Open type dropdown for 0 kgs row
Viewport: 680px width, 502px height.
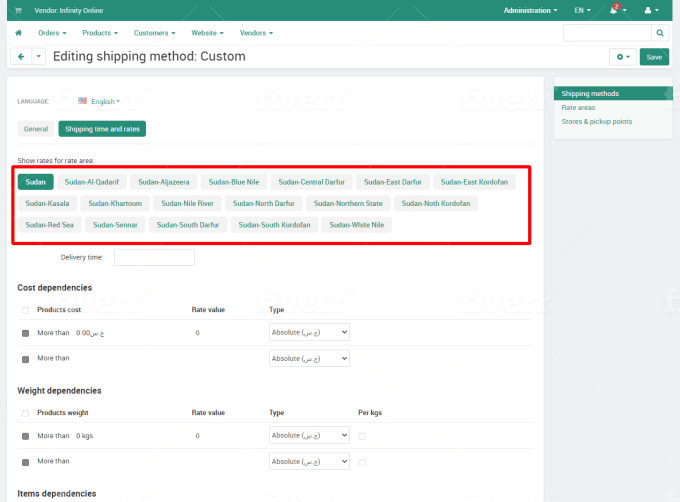(309, 435)
